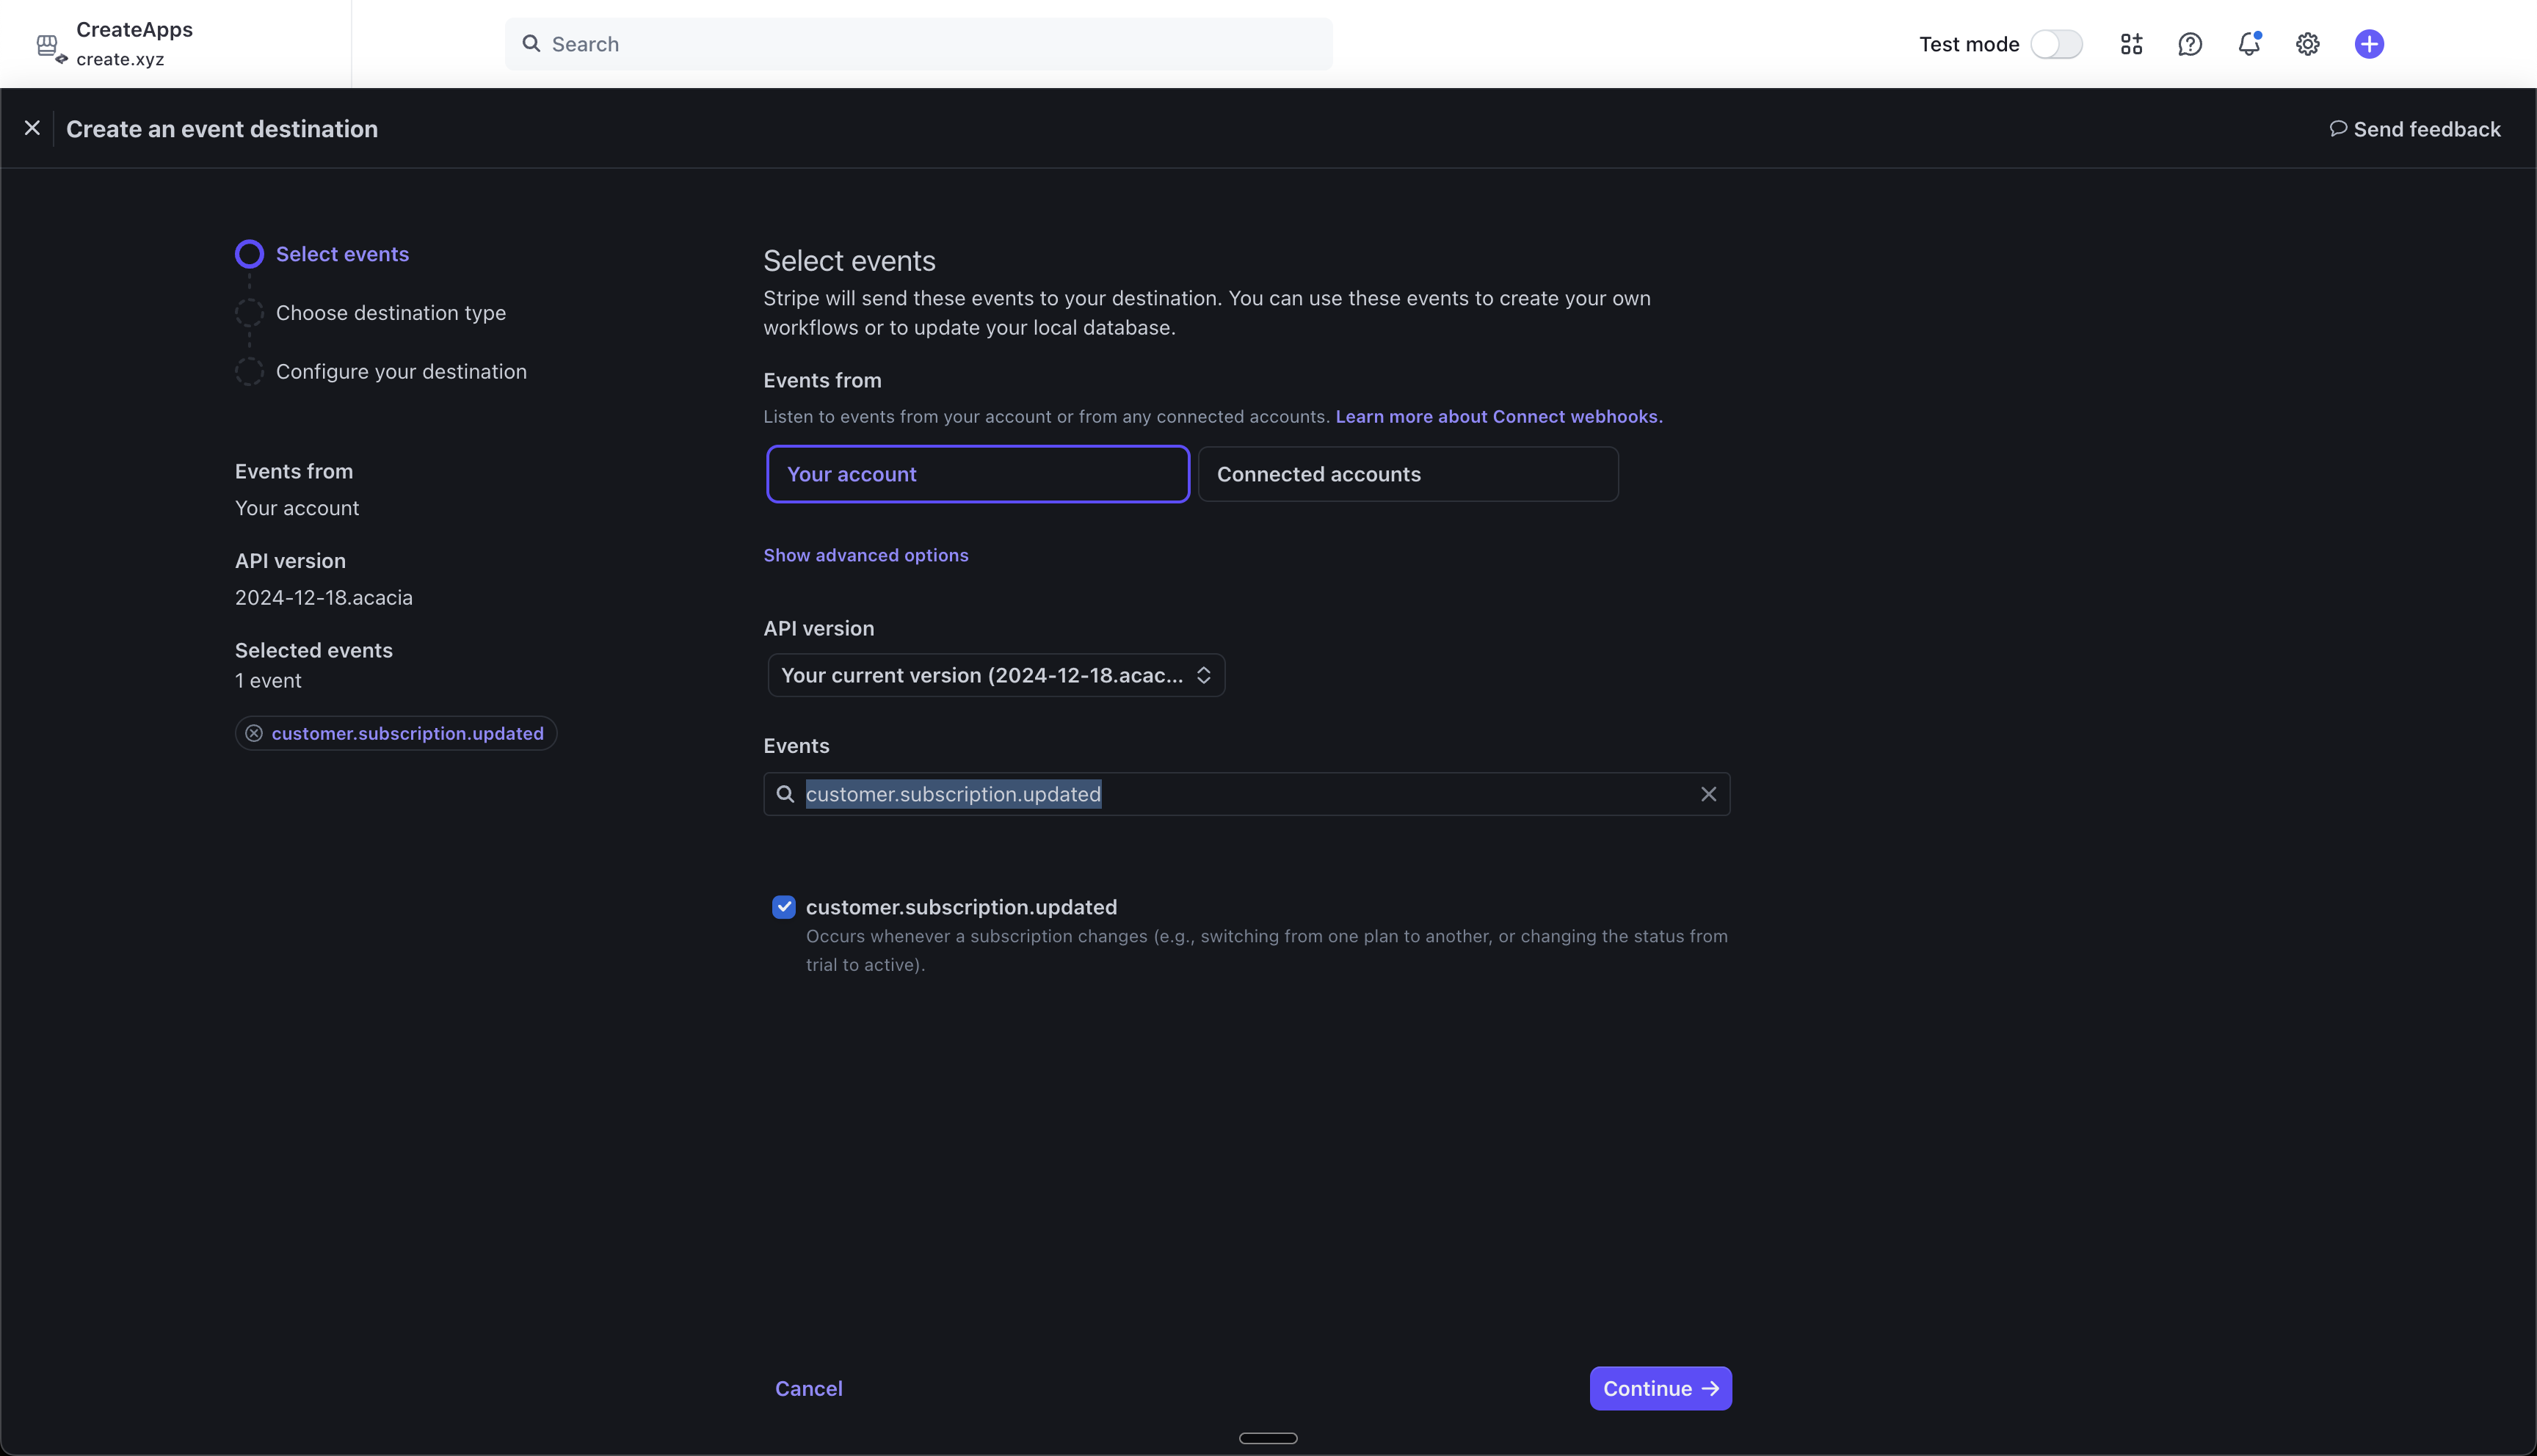Toggle Test mode switch
This screenshot has width=2537, height=1456.
coord(2056,44)
